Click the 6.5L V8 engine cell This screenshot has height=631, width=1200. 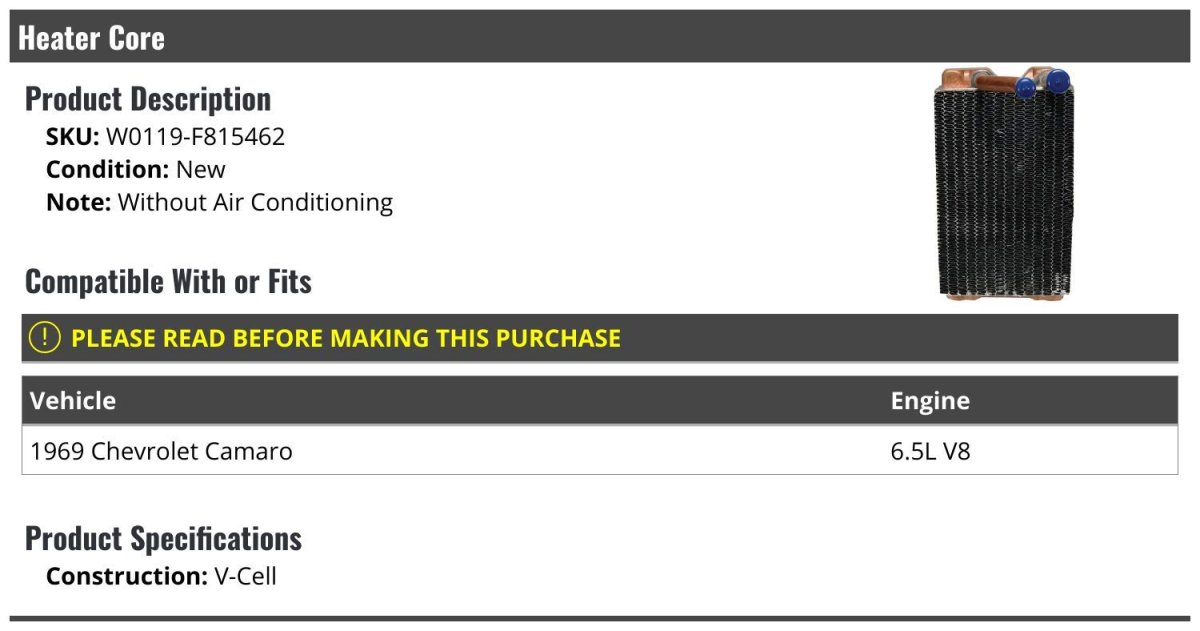coord(930,451)
